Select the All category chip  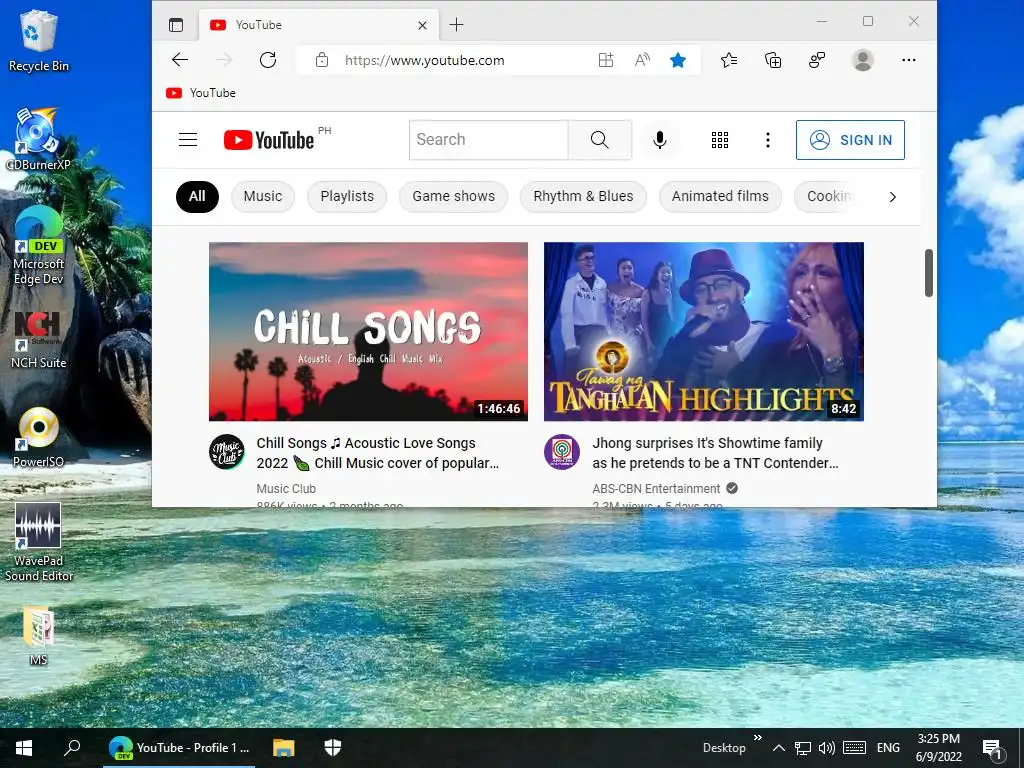click(197, 197)
